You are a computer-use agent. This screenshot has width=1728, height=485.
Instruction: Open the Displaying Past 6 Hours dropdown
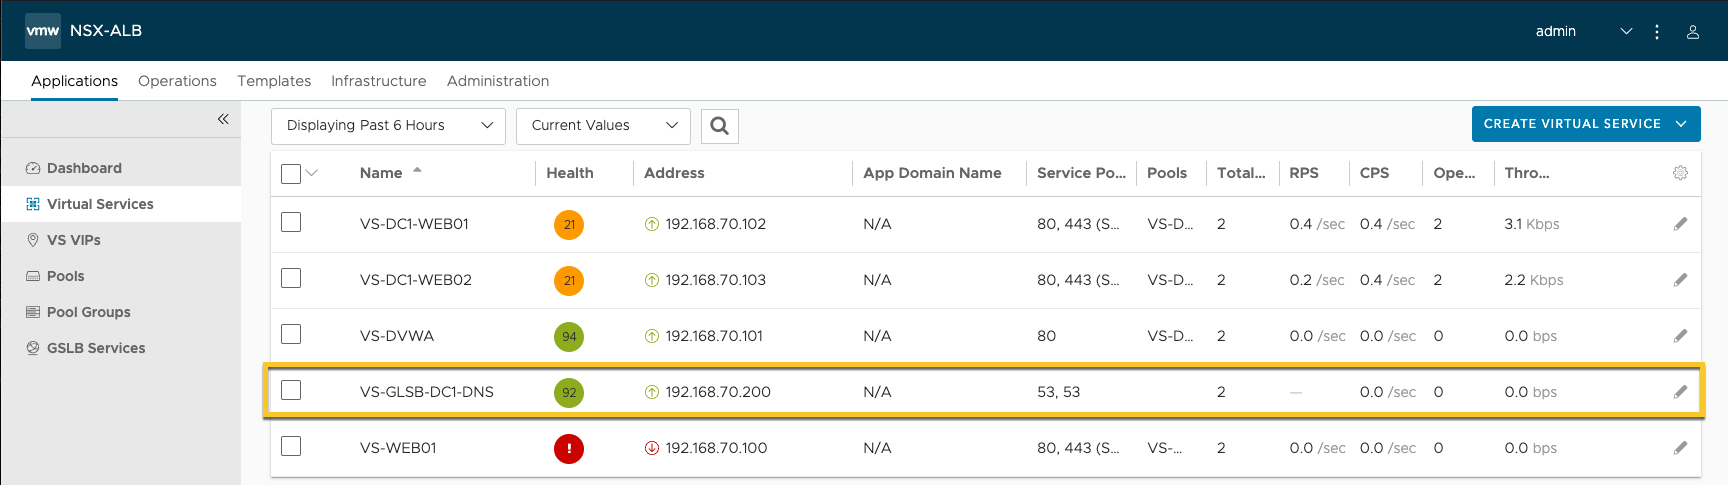tap(388, 126)
